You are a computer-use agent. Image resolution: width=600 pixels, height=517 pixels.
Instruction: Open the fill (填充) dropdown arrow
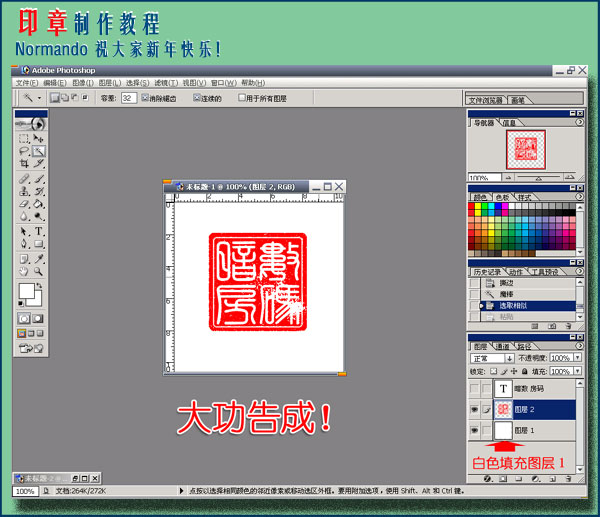coord(577,371)
